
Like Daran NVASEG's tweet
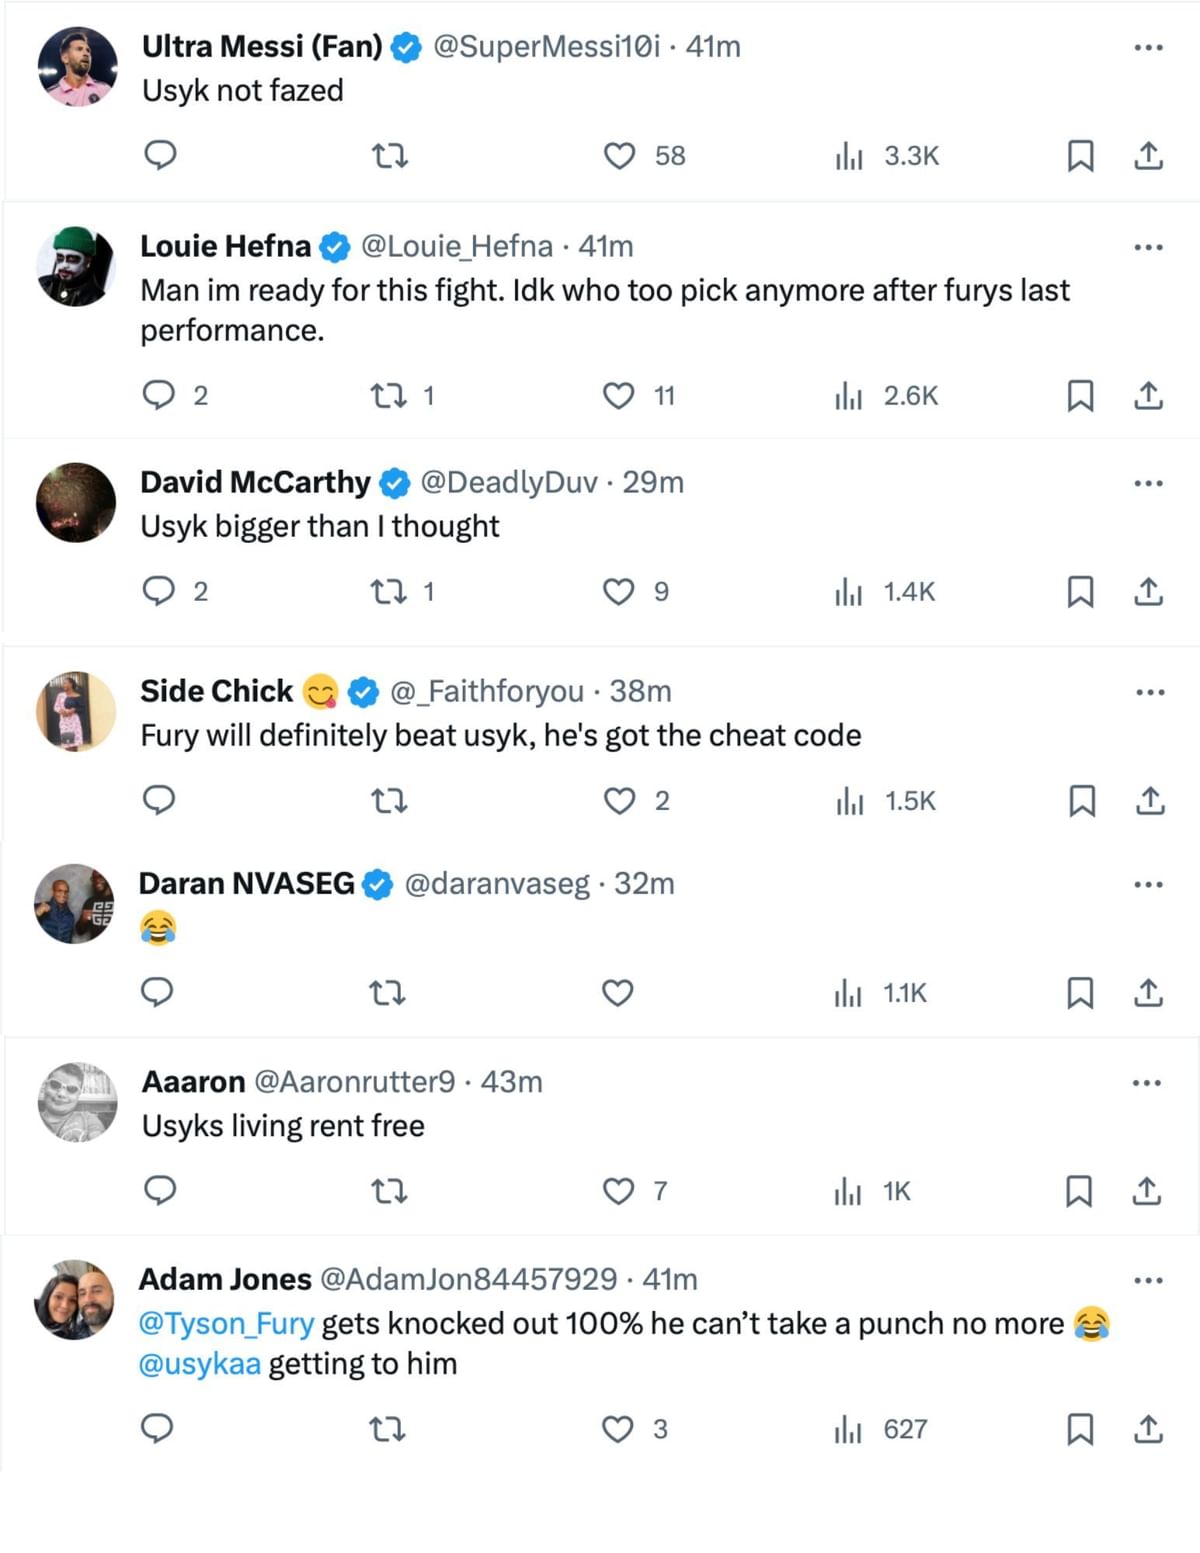(x=618, y=993)
